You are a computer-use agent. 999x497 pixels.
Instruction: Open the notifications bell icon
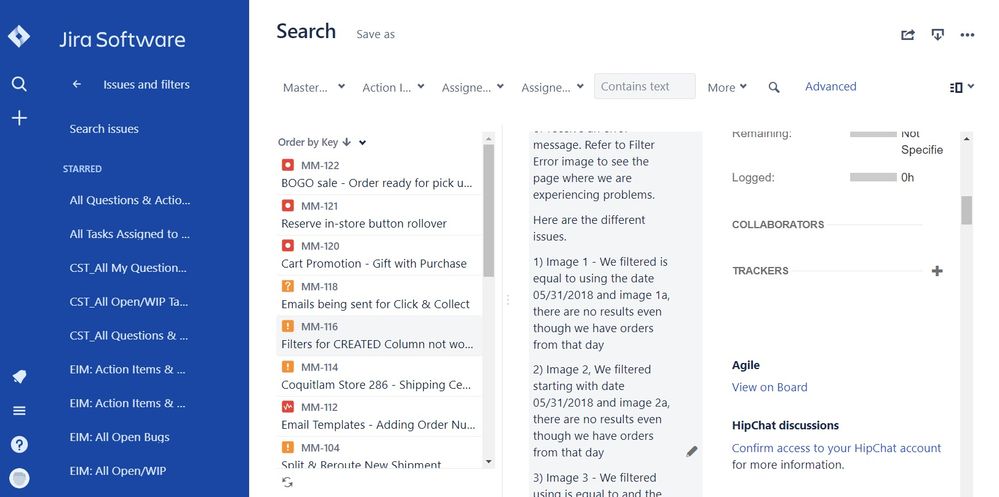(x=19, y=377)
